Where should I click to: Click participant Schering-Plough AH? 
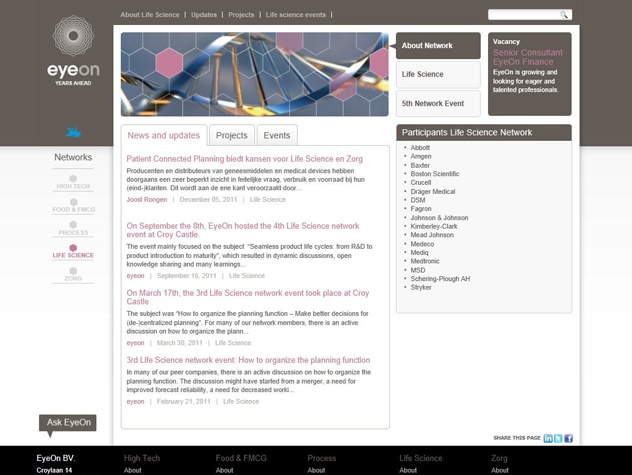tap(440, 279)
